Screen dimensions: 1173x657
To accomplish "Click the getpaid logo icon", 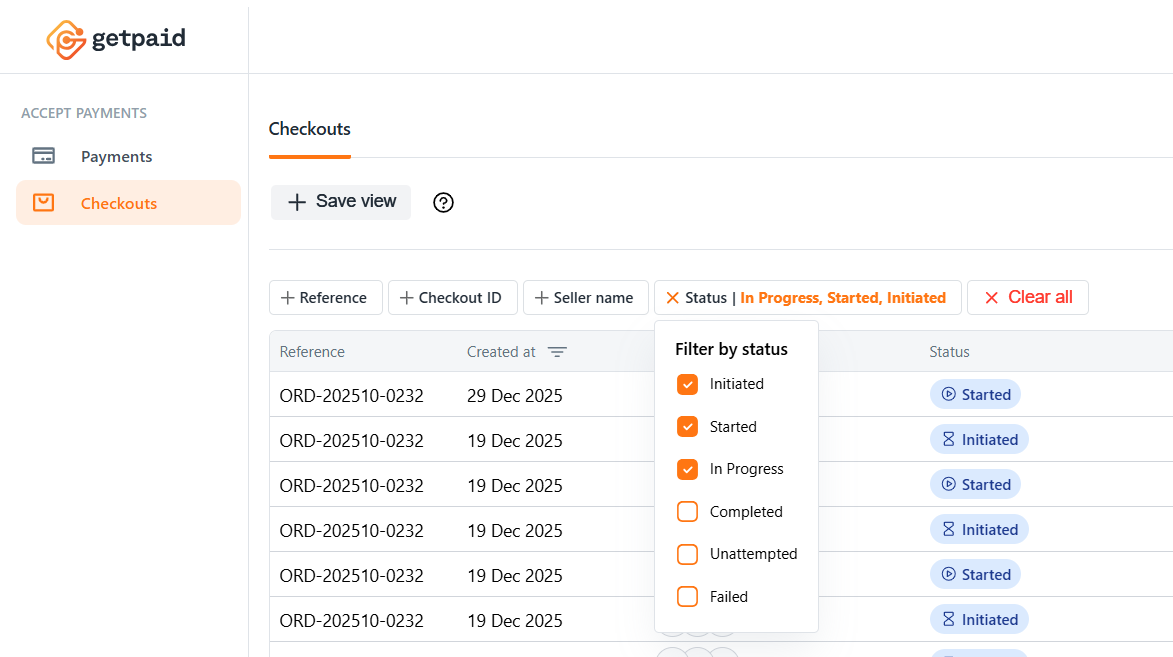I will coord(66,37).
